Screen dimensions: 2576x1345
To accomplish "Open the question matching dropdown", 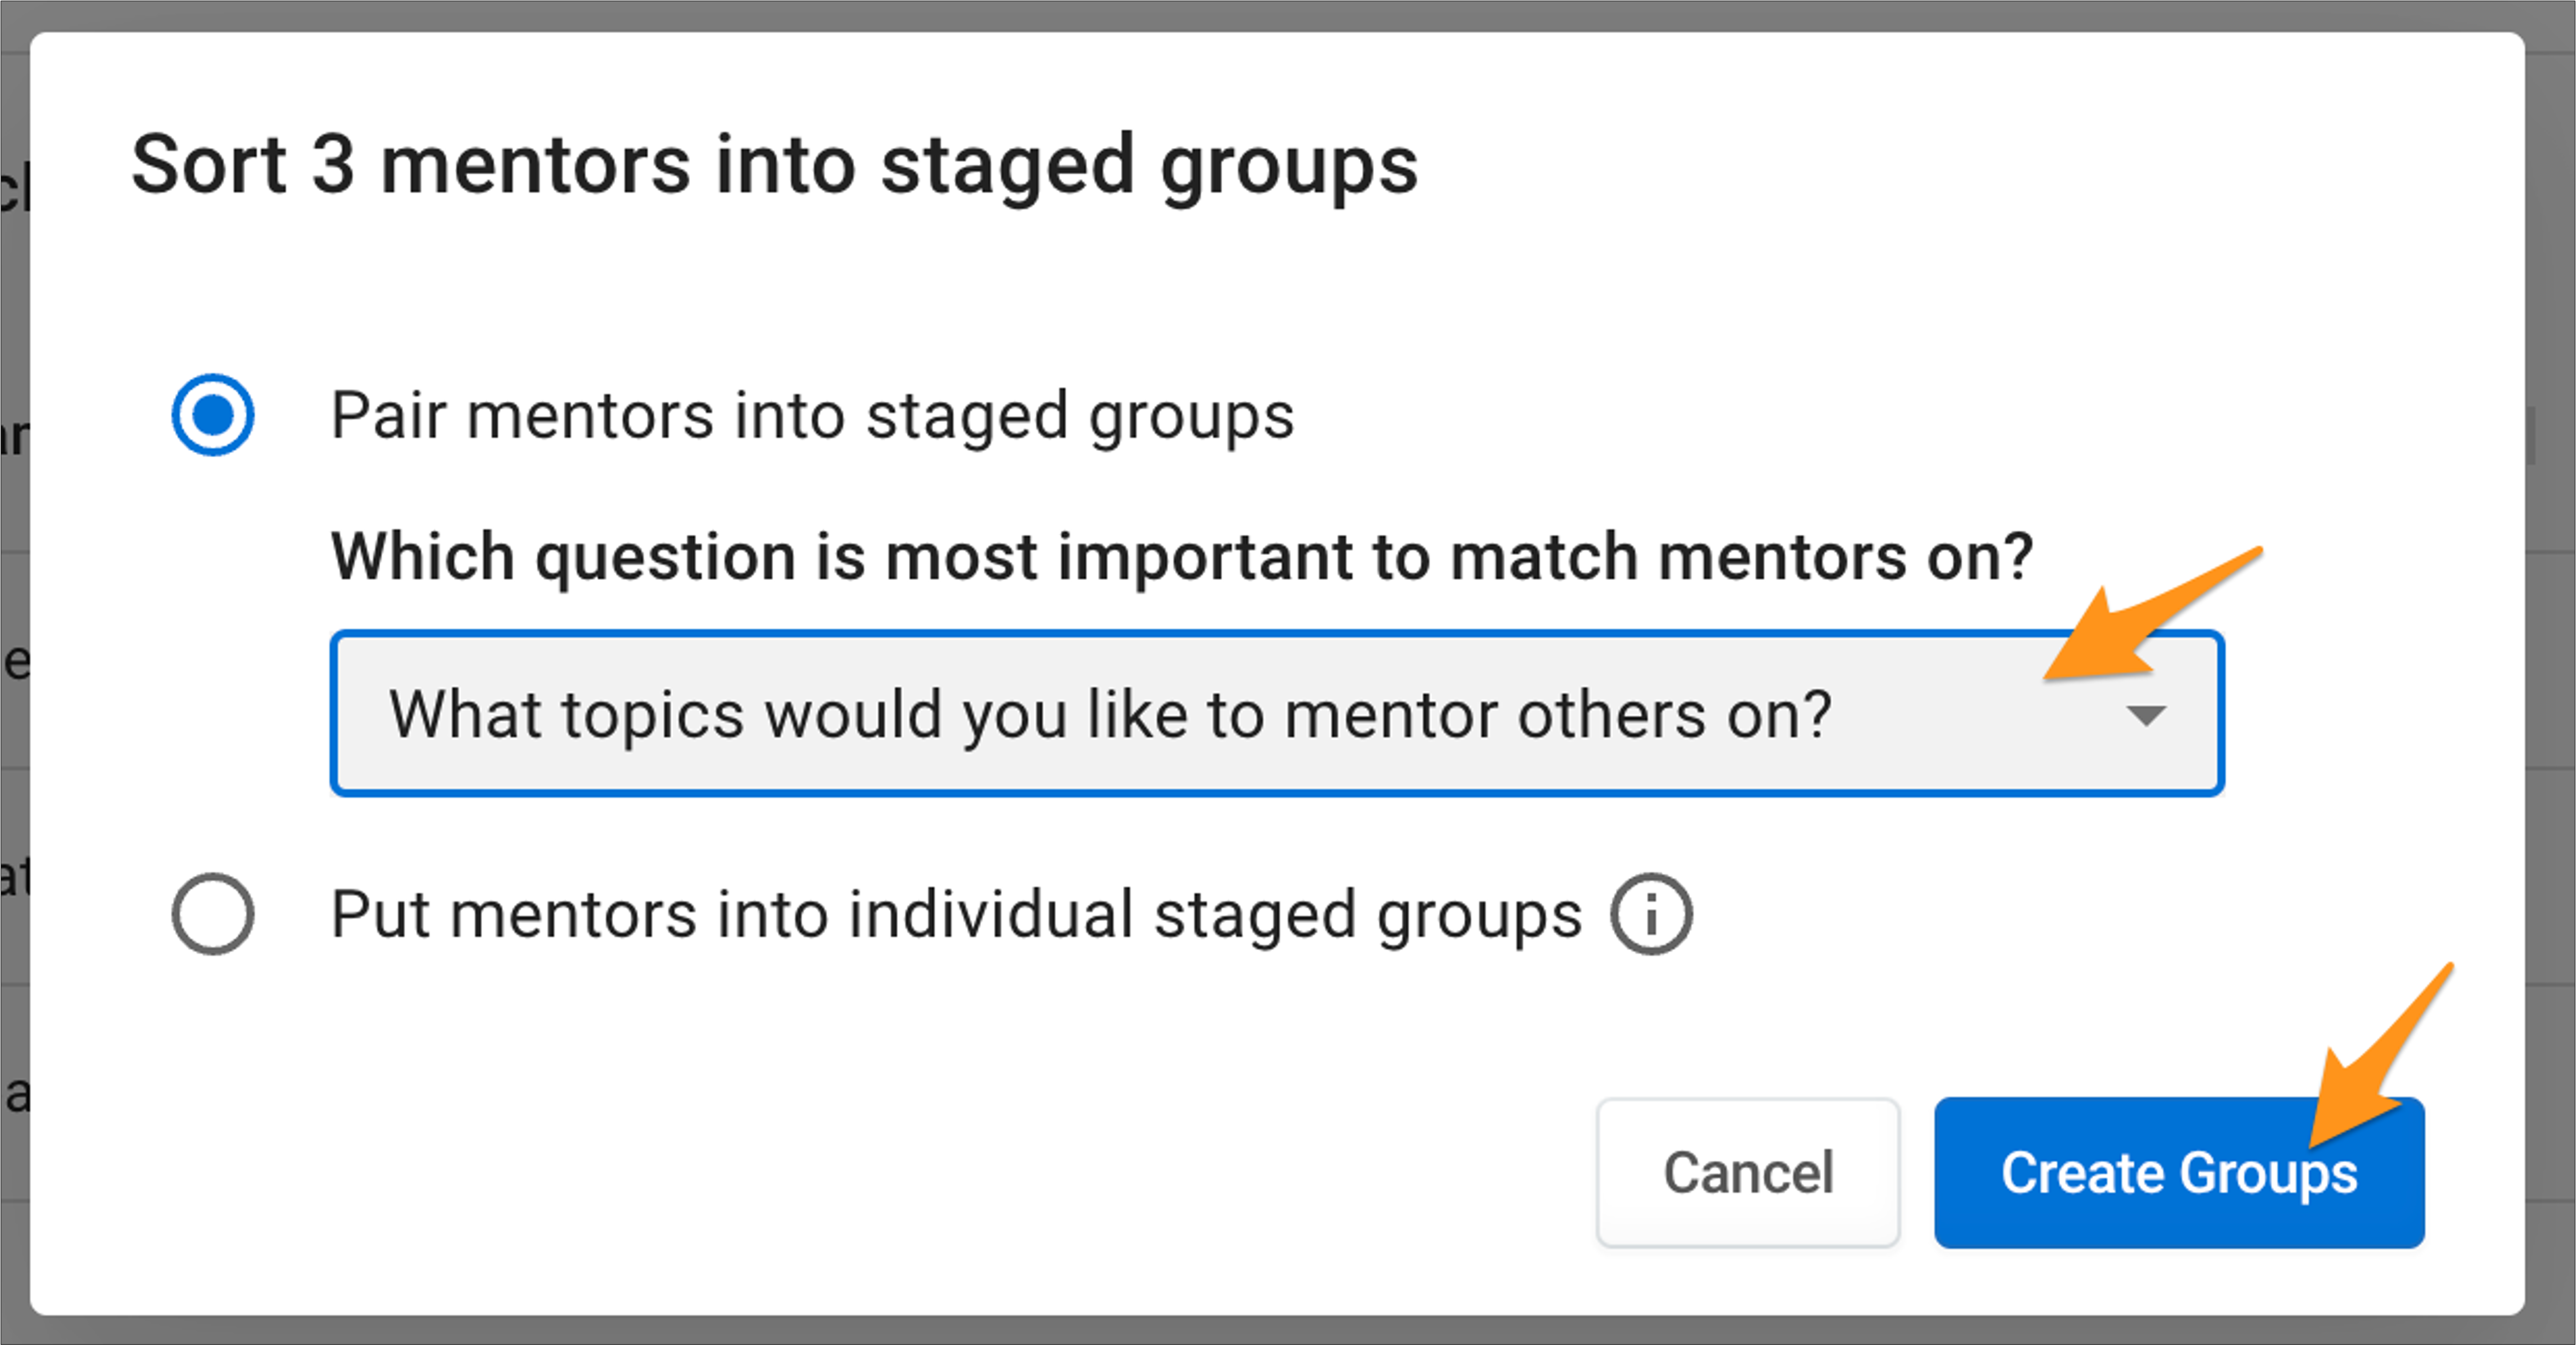I will [1277, 713].
